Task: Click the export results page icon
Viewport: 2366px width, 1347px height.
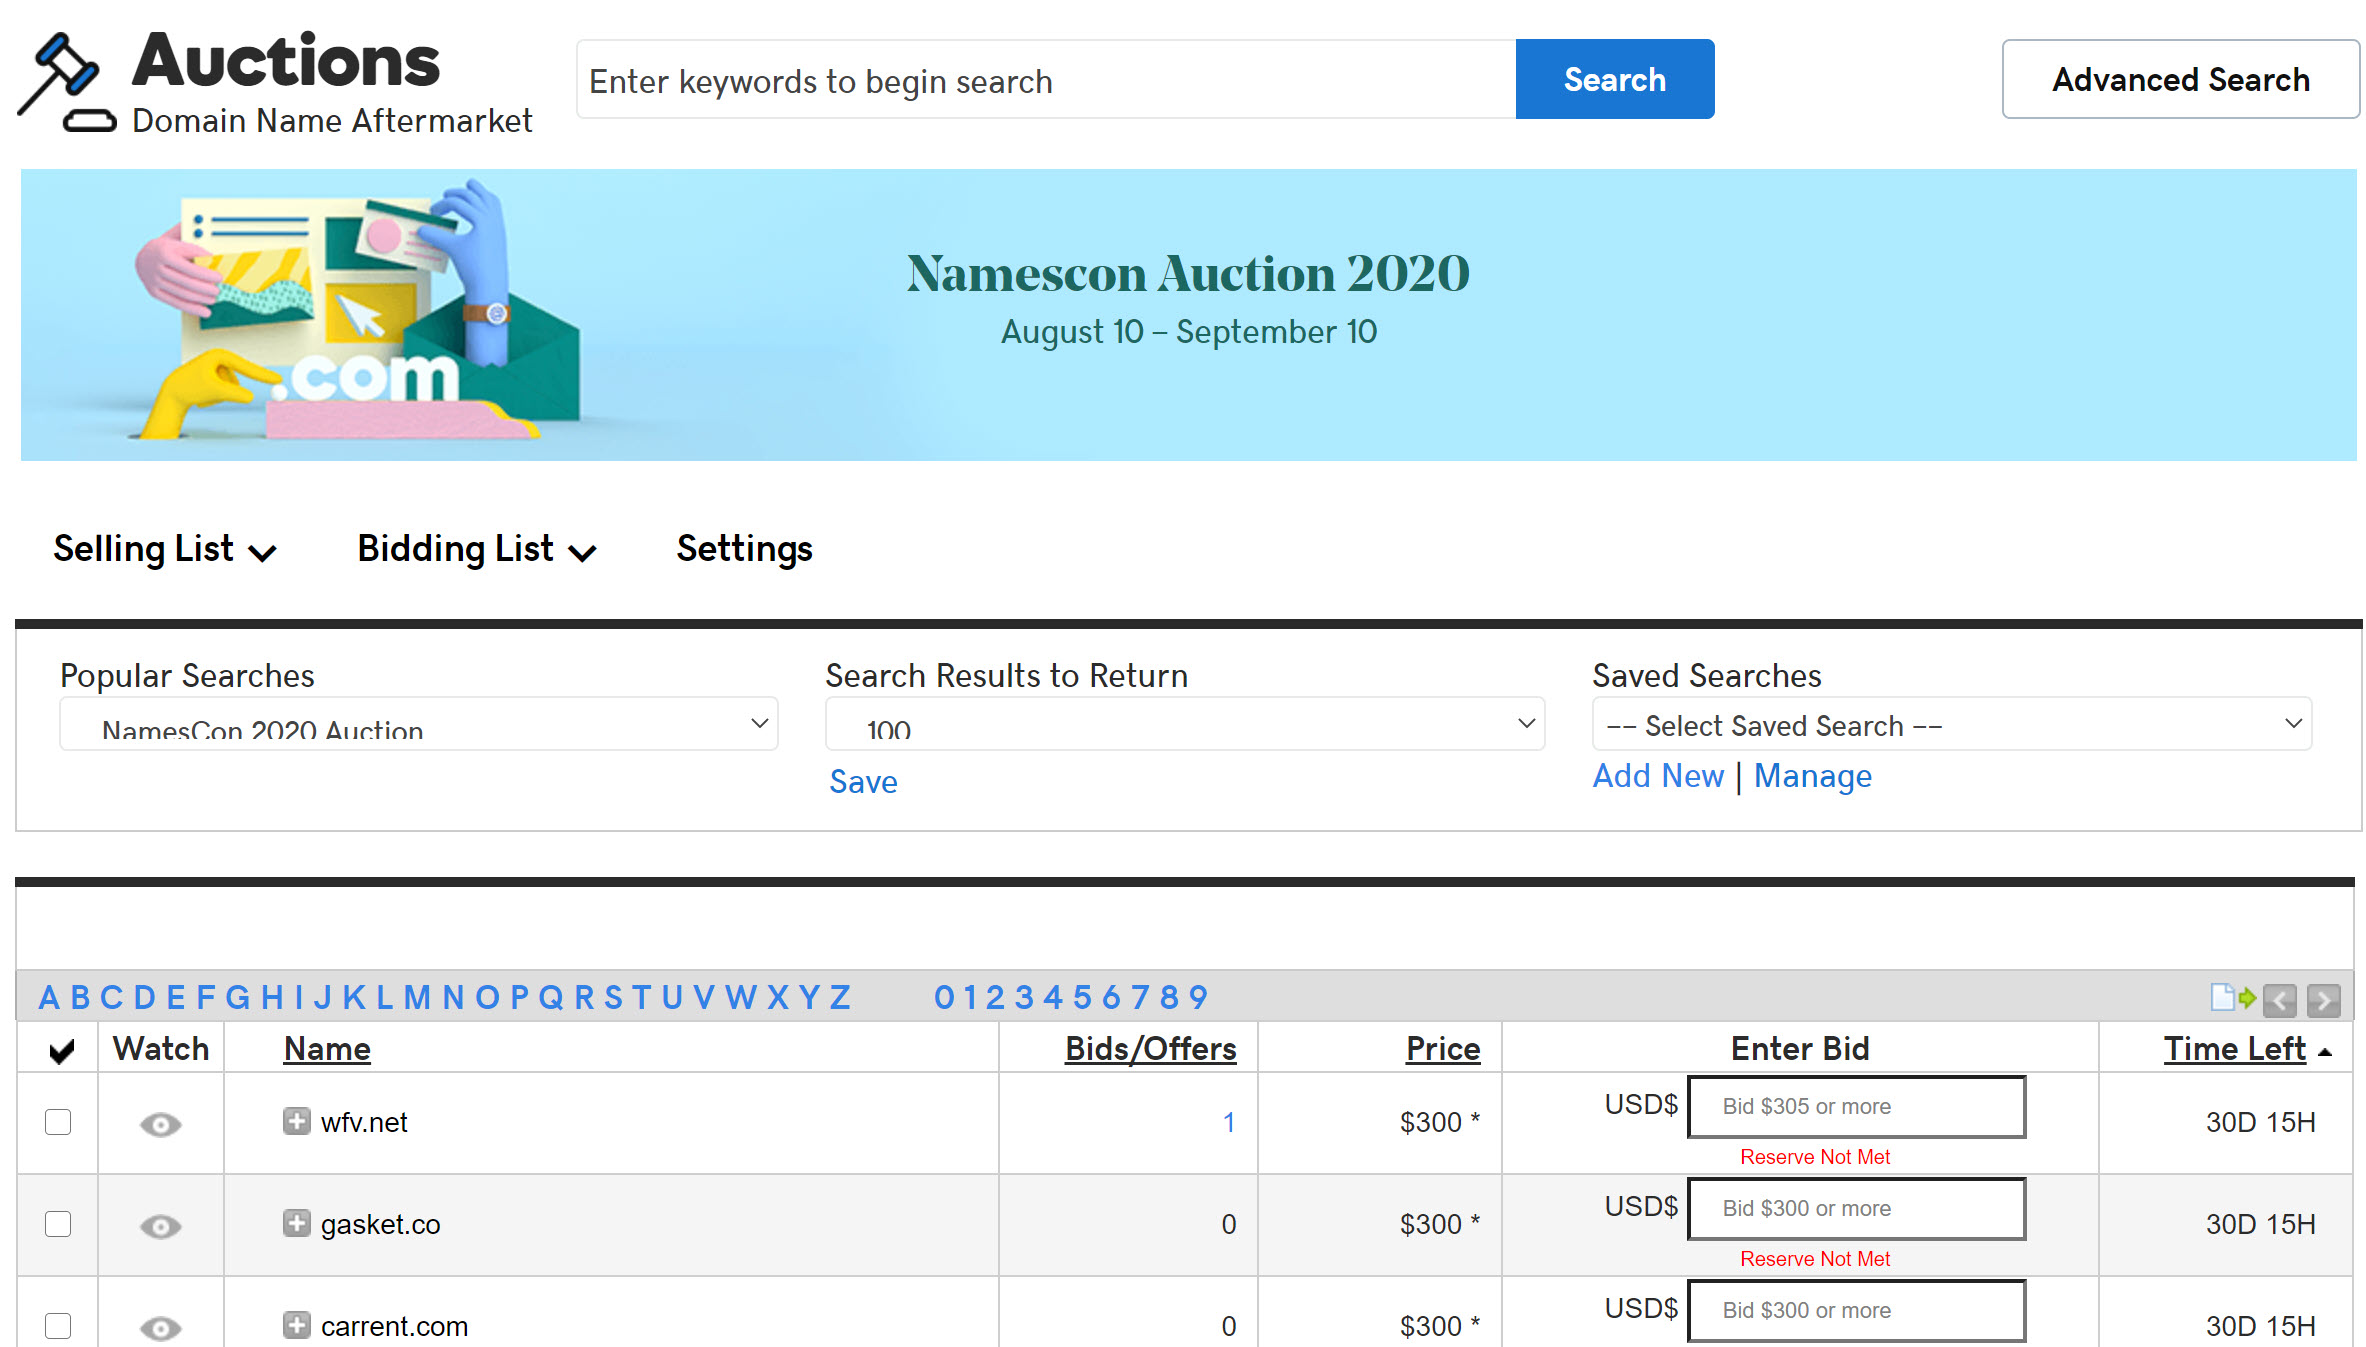Action: pyautogui.click(x=2233, y=998)
